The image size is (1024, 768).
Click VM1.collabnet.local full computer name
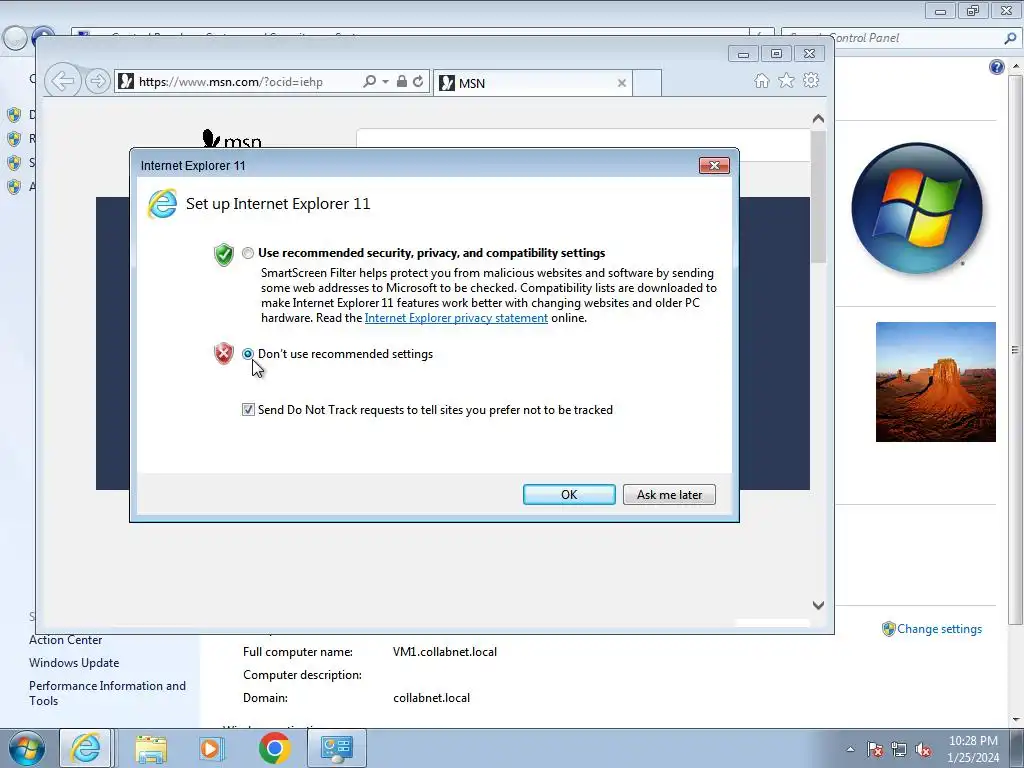(445, 652)
